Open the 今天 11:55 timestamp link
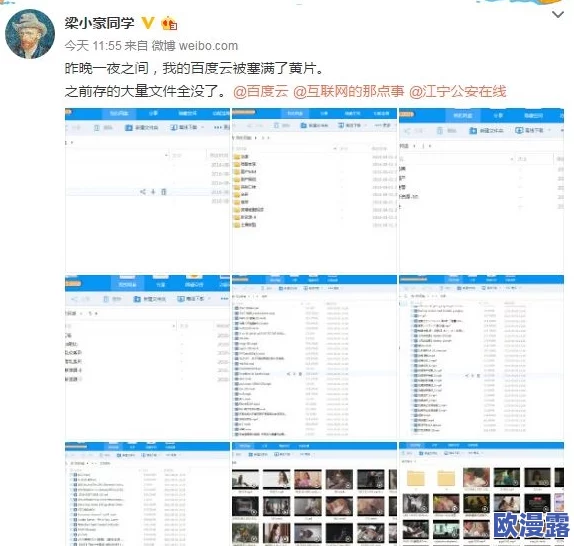The height and width of the screenshot is (546, 574). click(93, 46)
